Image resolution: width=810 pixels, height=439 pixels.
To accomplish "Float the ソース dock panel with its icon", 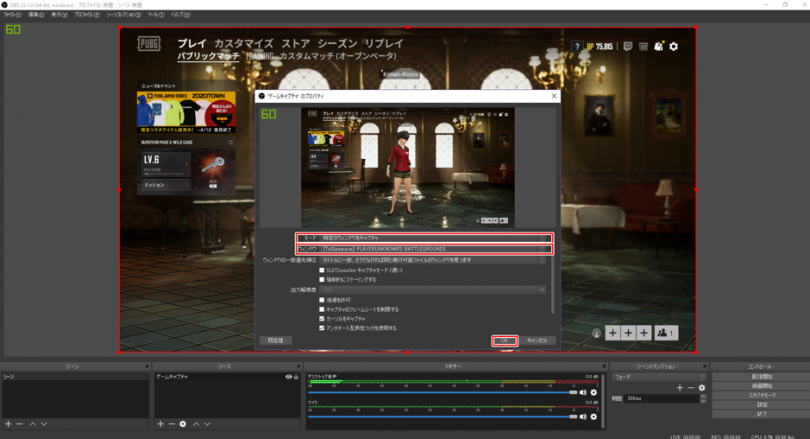I will (x=298, y=366).
